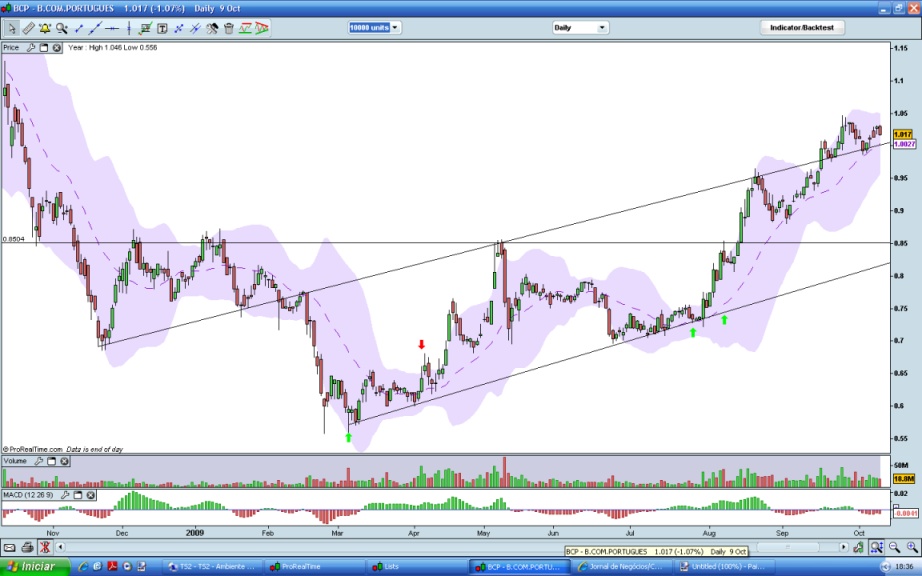Pick the horizontal line tool
The width and height of the screenshot is (922, 576).
click(112, 28)
